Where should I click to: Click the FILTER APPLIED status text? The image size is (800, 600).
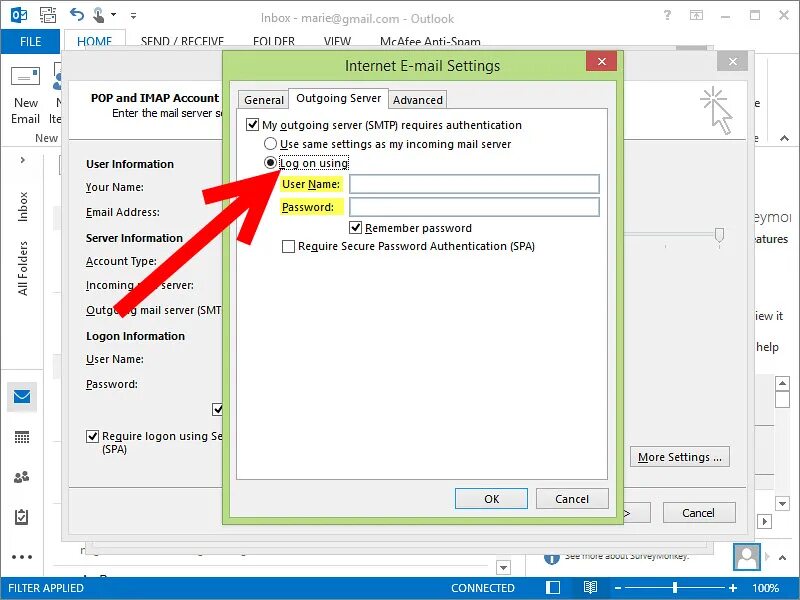[46, 588]
